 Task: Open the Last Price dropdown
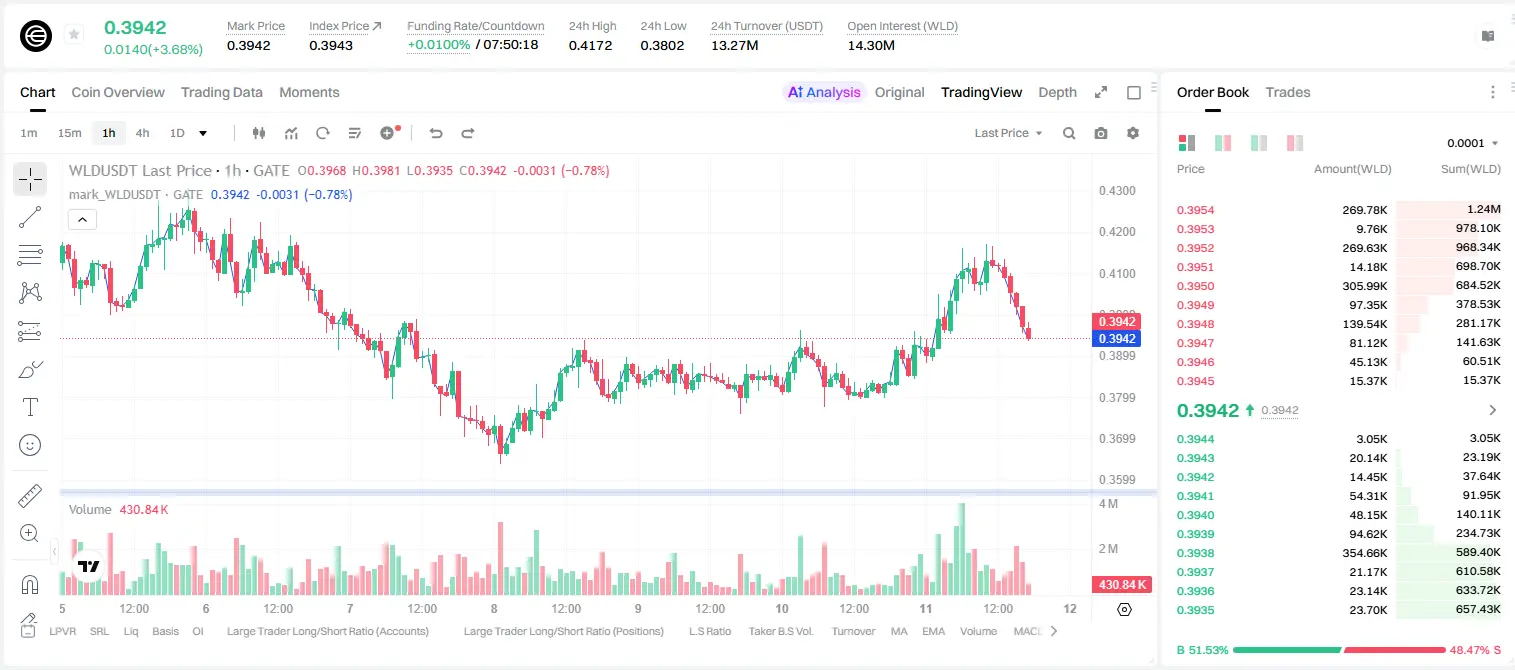click(1008, 133)
